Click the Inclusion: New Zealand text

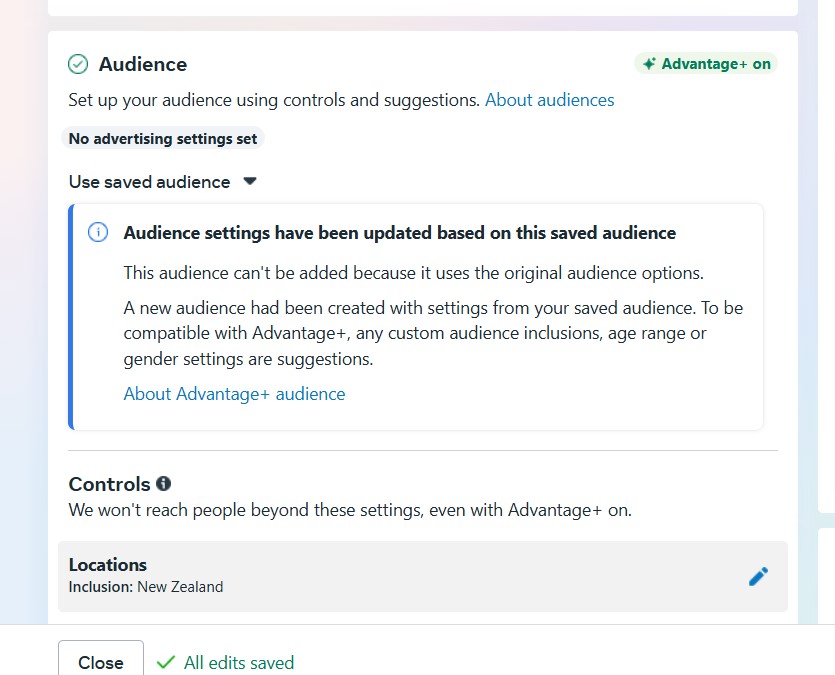(x=146, y=587)
